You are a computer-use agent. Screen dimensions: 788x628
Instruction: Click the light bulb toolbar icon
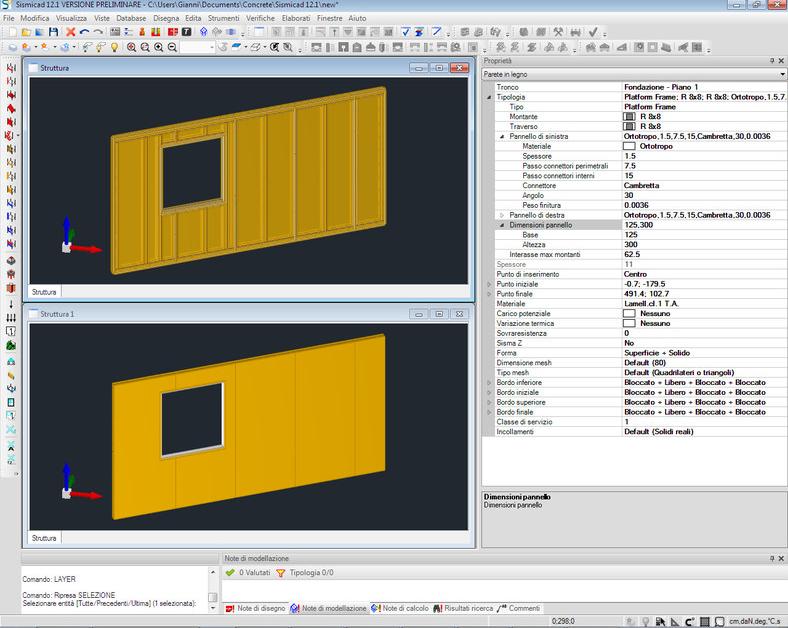(x=114, y=47)
